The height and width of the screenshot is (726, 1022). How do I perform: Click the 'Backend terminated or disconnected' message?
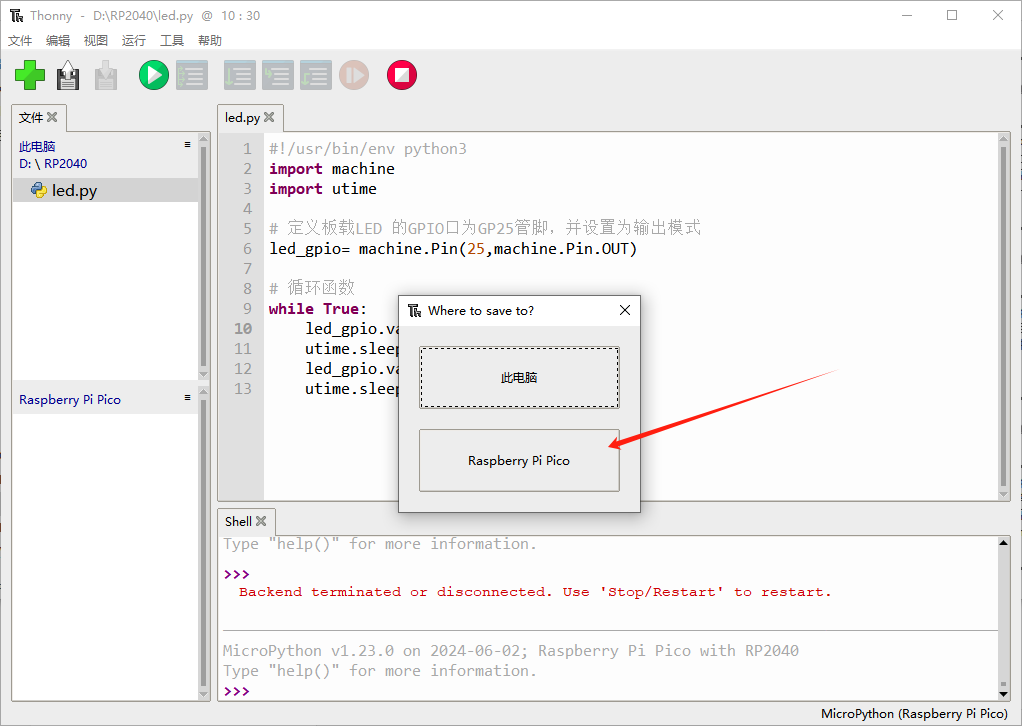pos(535,592)
